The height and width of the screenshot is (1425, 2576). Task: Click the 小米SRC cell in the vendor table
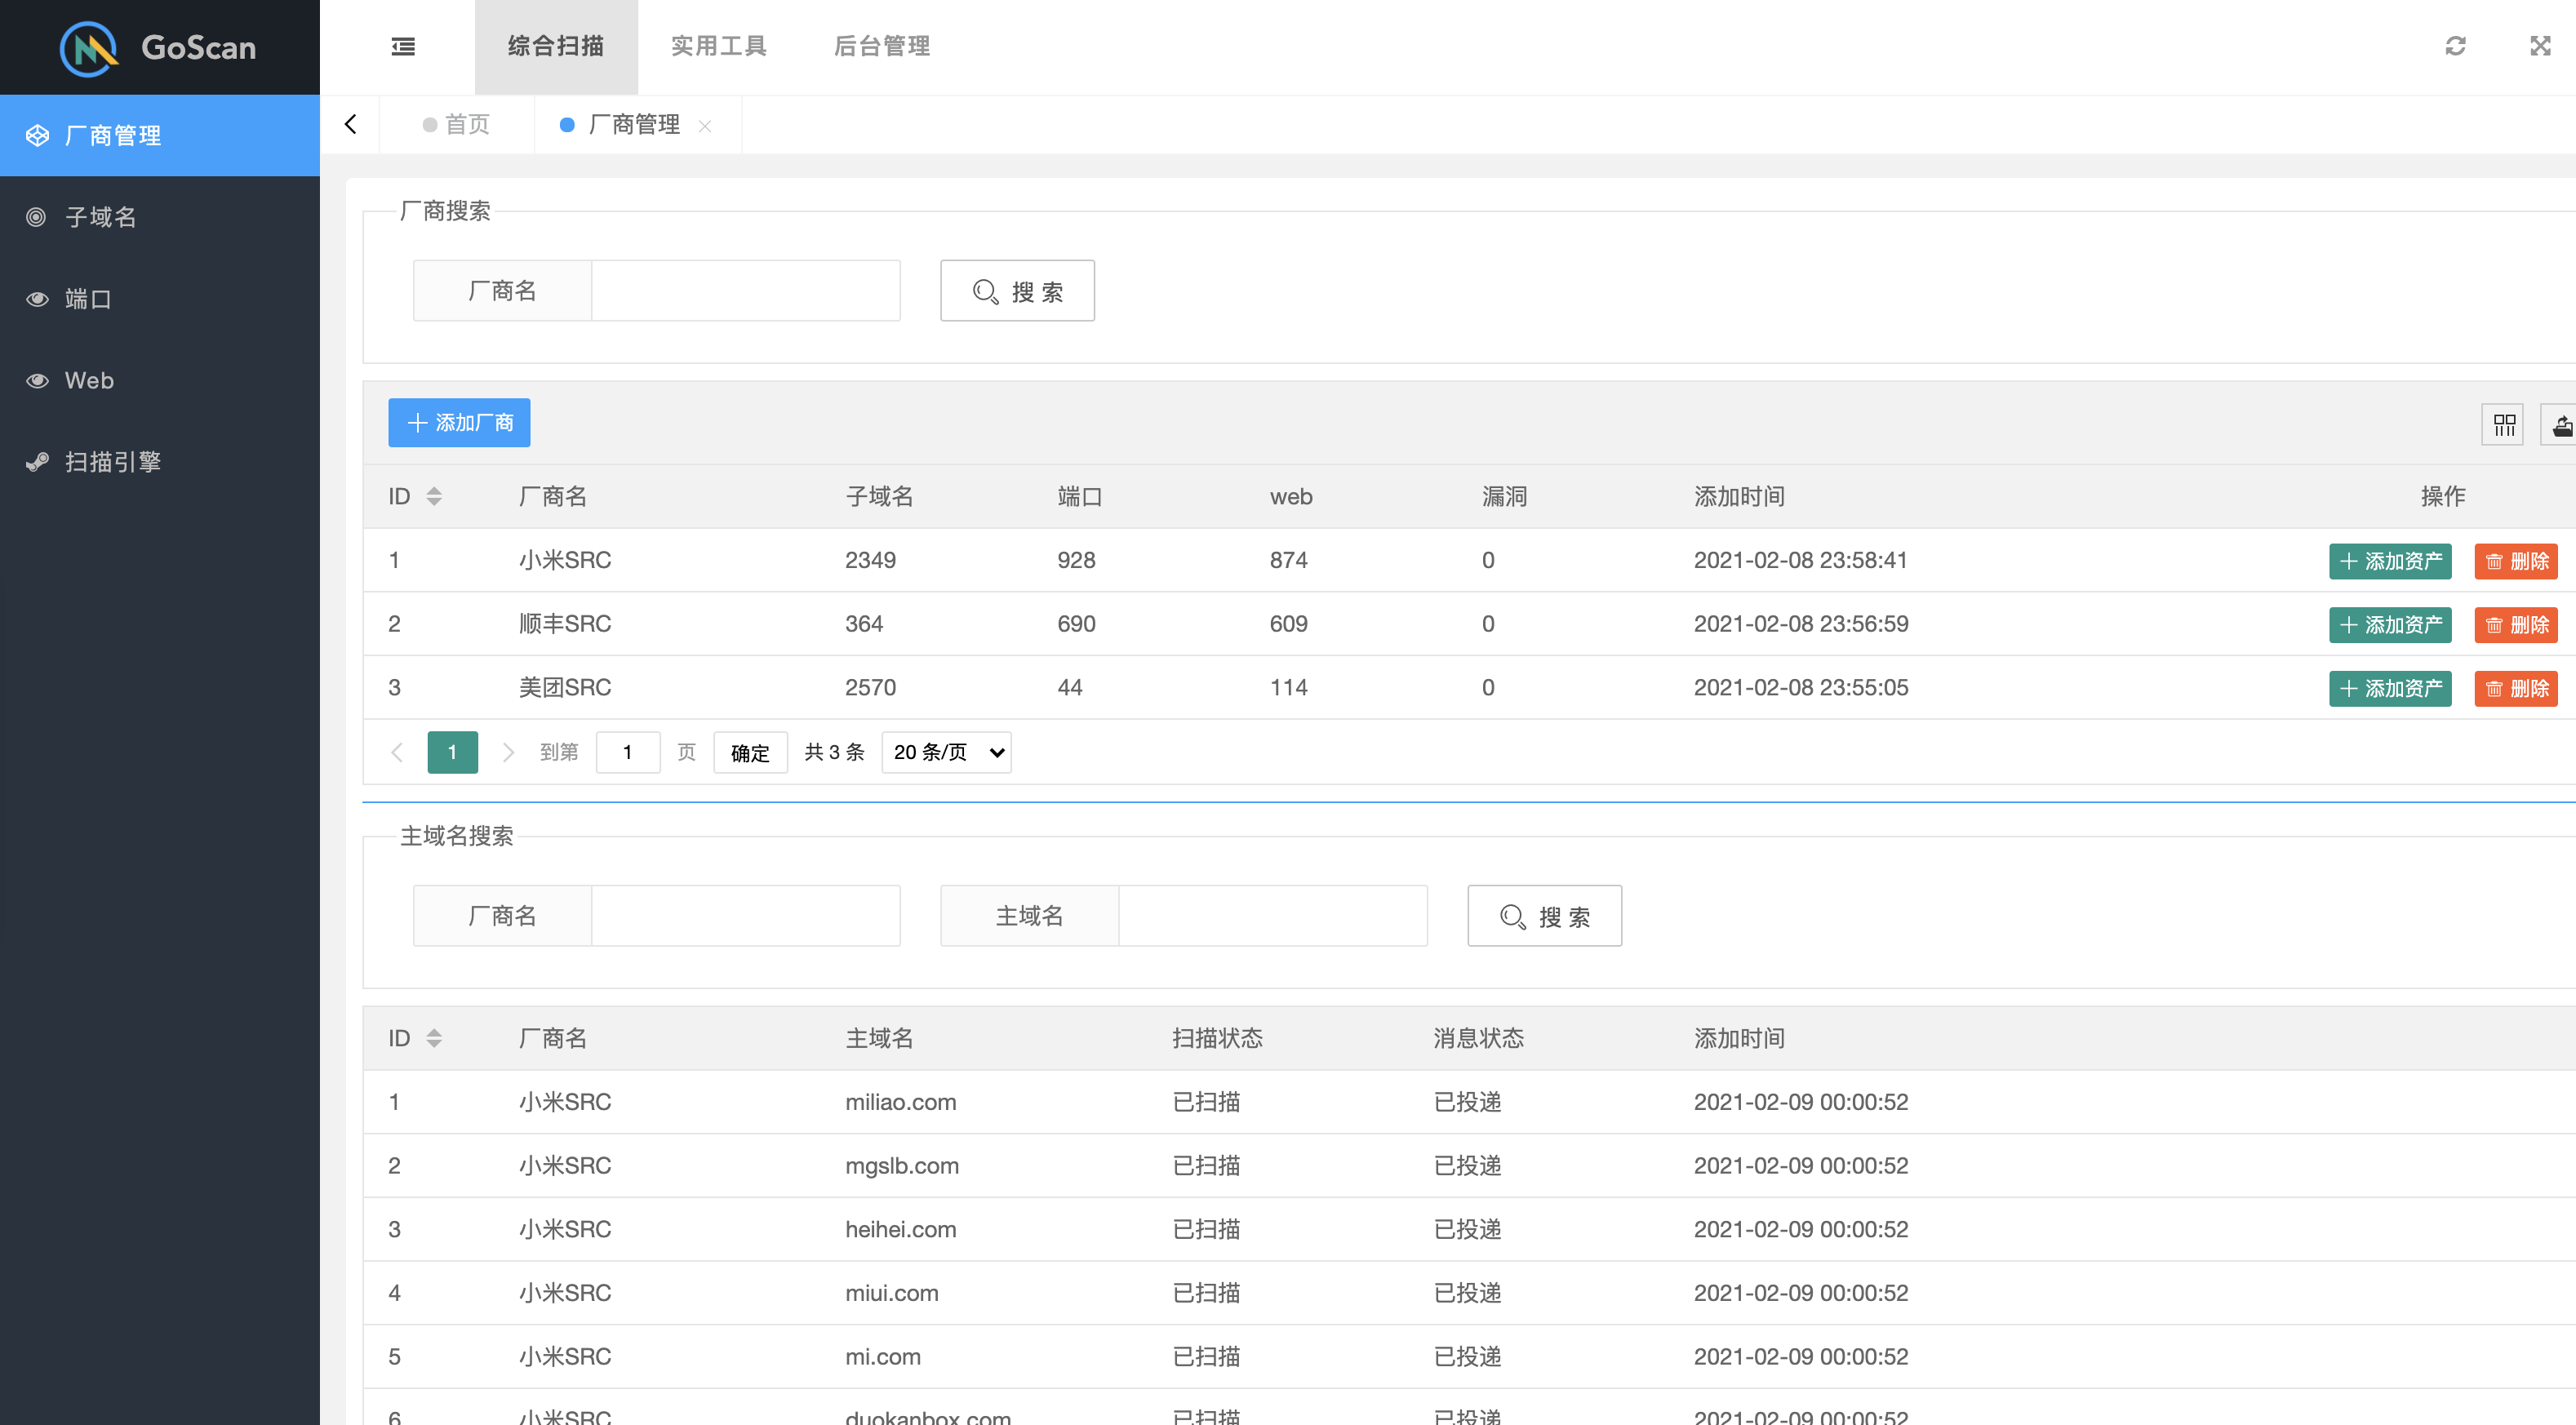point(565,560)
